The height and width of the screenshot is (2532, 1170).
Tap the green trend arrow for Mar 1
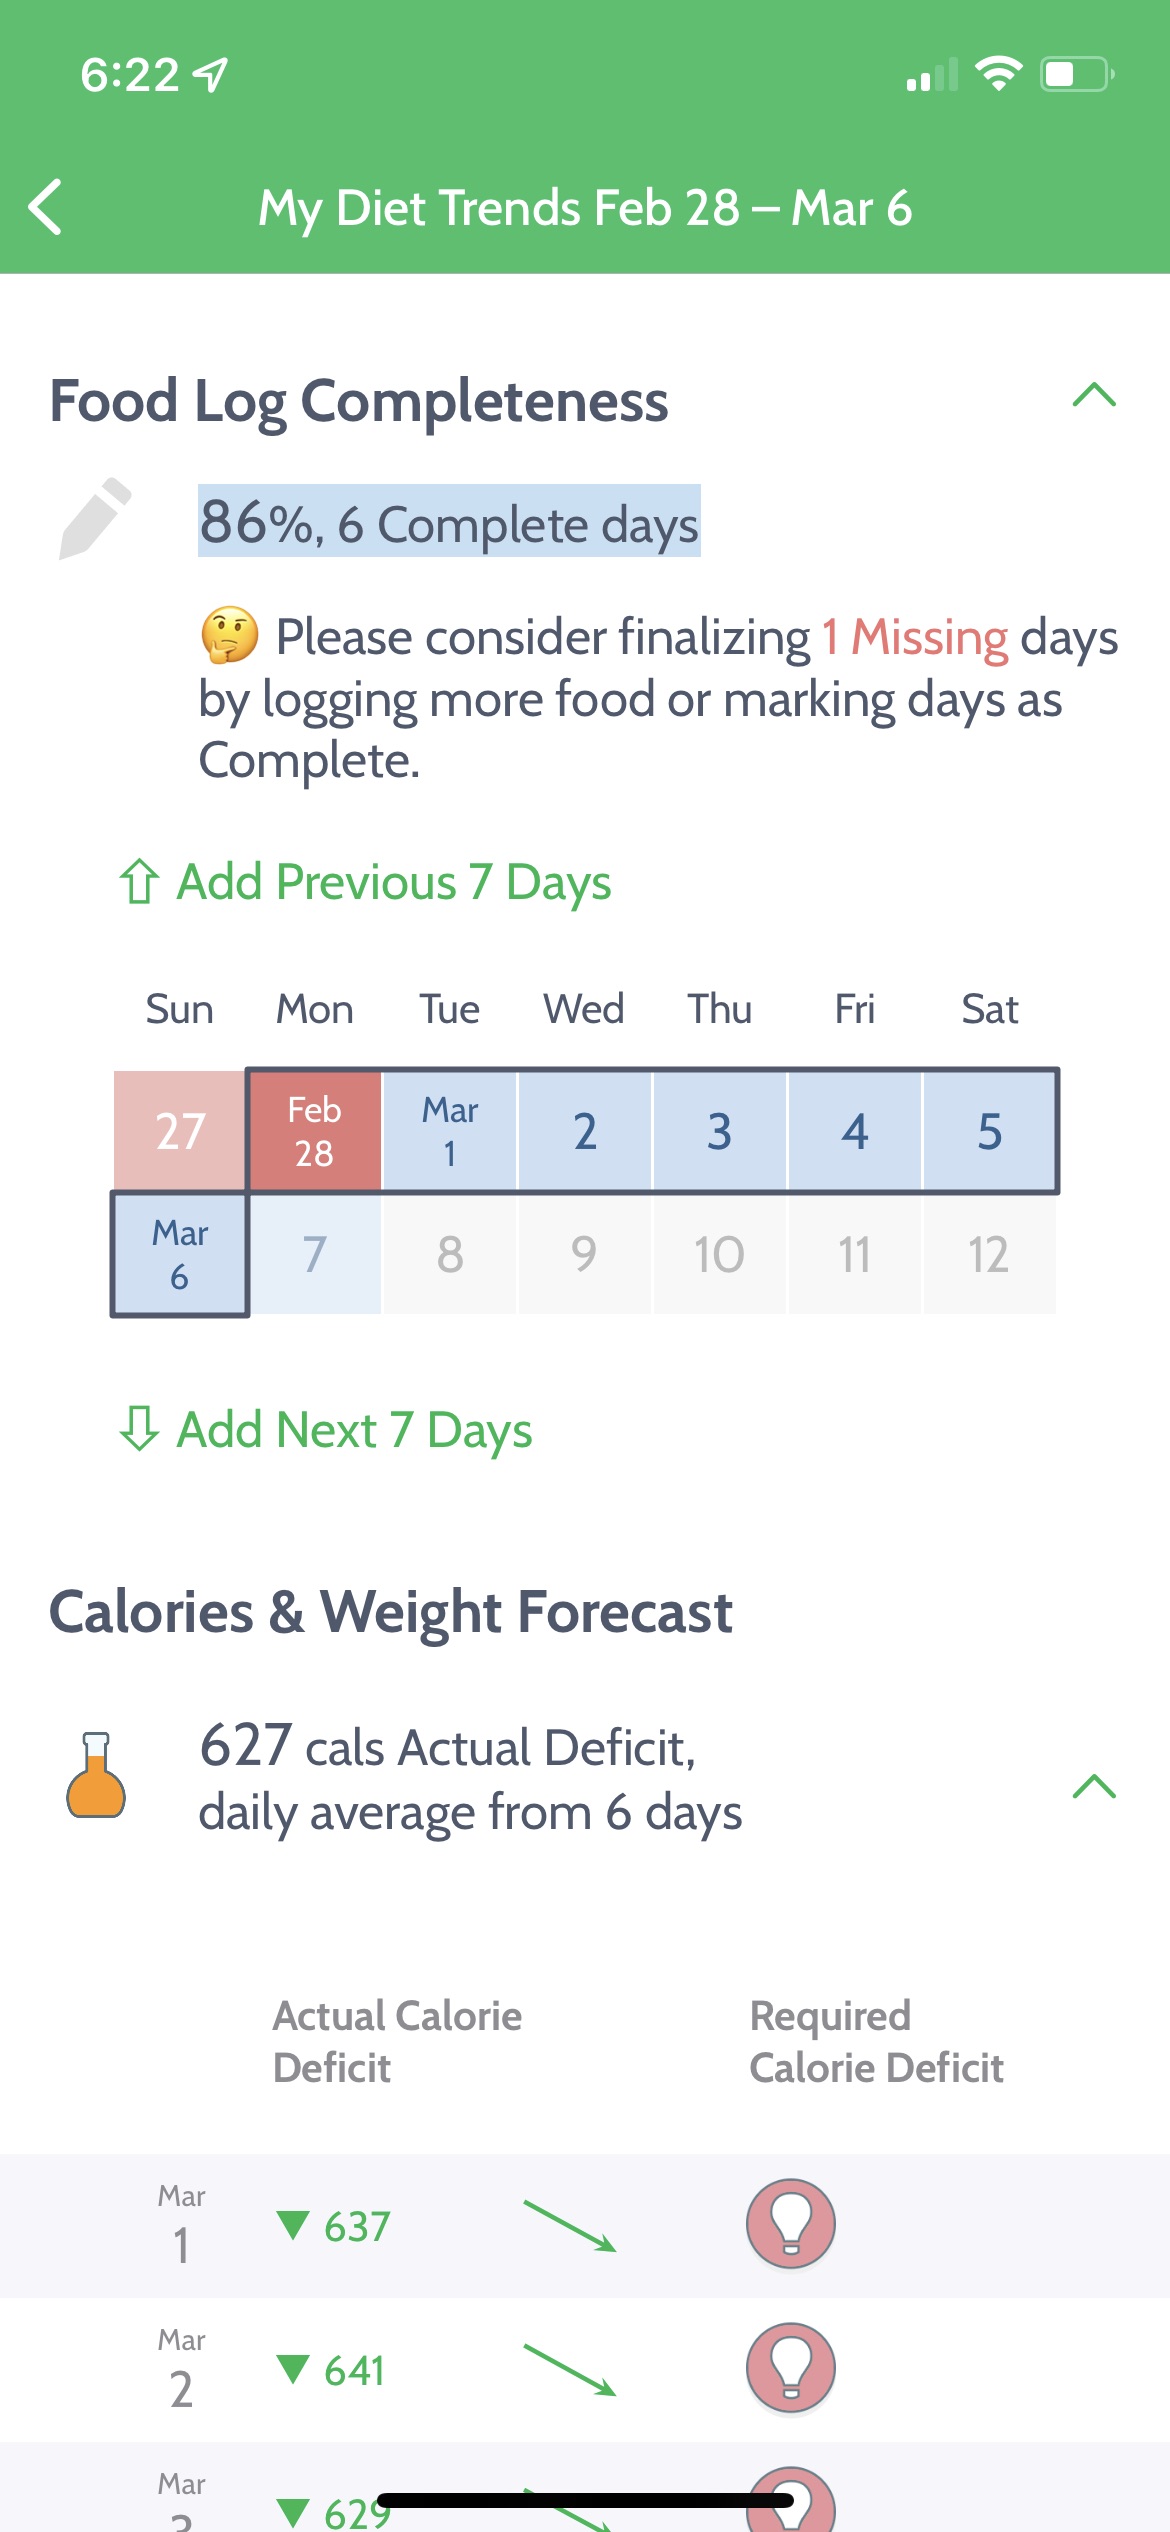click(x=569, y=2226)
